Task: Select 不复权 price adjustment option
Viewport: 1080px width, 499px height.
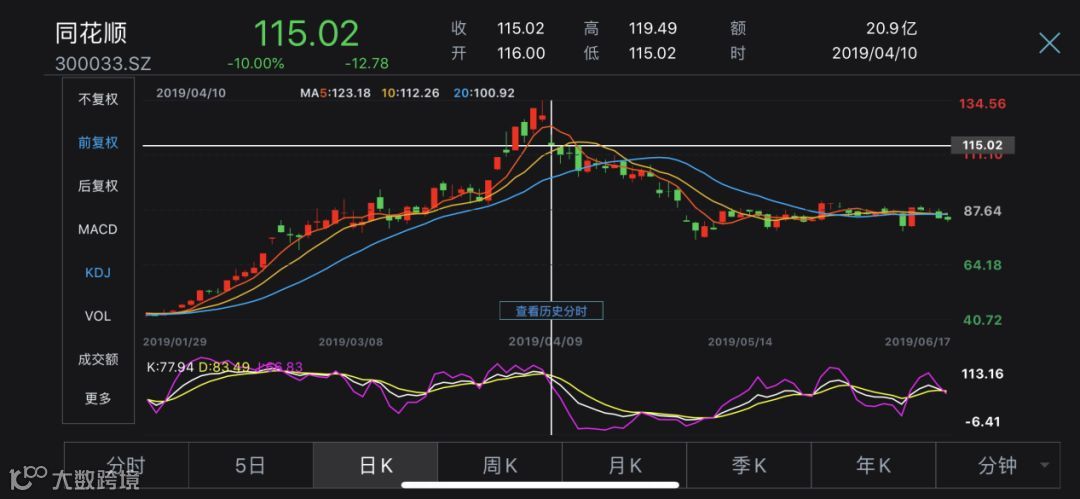Action: pos(98,99)
